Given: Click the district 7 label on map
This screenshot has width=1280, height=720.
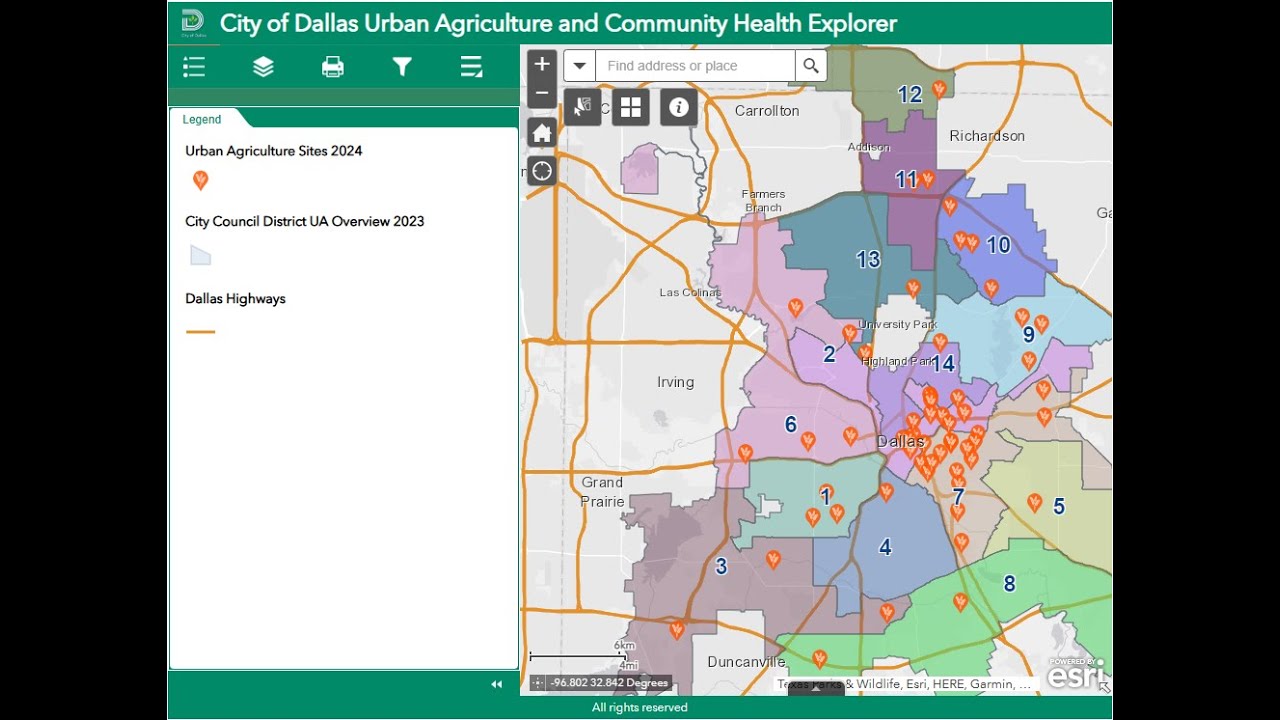Looking at the screenshot, I should (958, 497).
